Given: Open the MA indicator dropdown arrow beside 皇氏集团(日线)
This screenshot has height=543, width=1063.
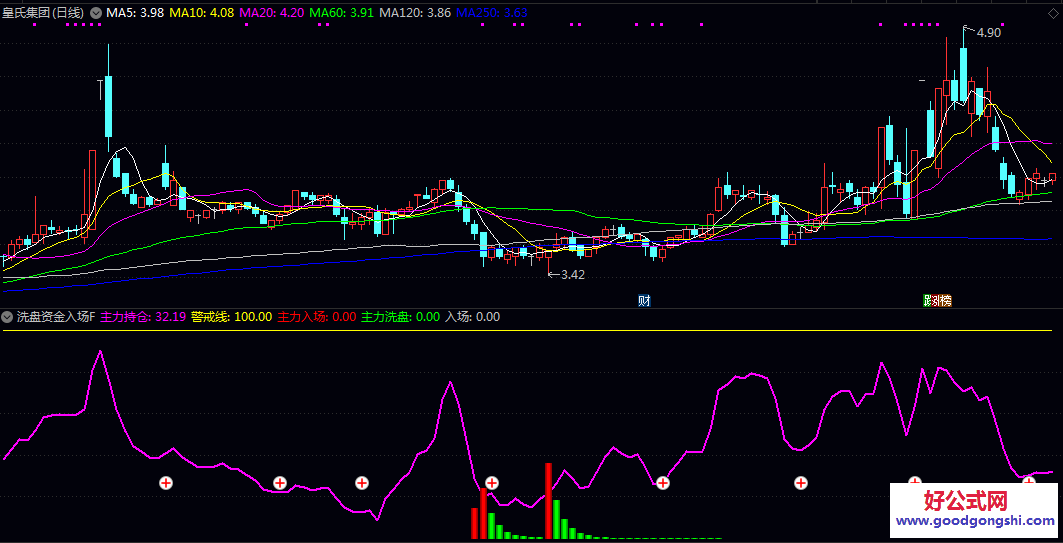Looking at the screenshot, I should coord(96,13).
